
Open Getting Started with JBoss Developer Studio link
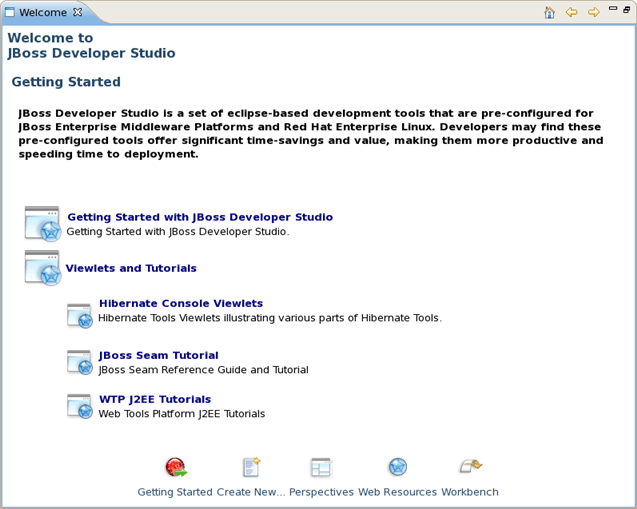(x=200, y=217)
